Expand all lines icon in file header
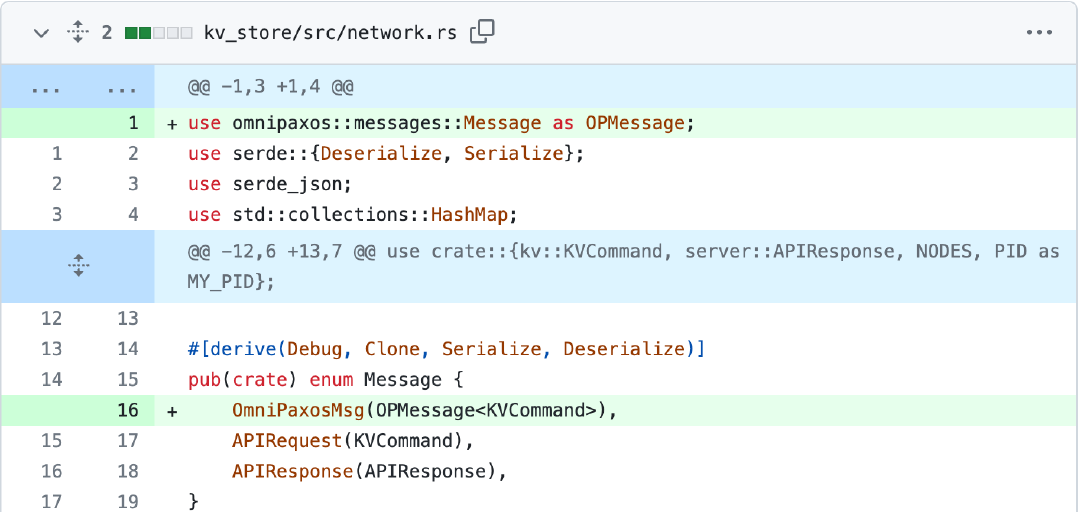 point(78,32)
